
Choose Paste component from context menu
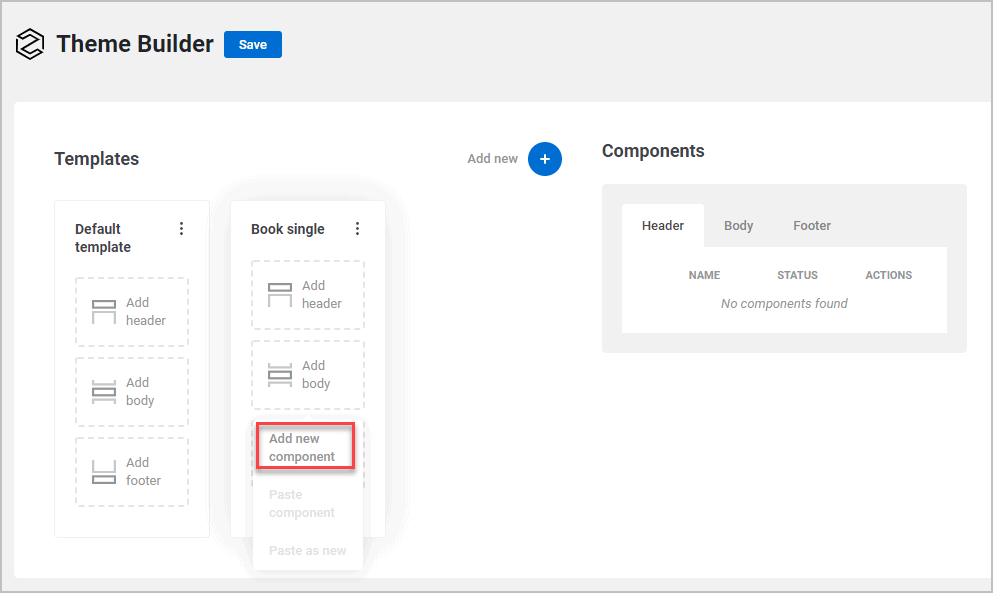click(302, 504)
